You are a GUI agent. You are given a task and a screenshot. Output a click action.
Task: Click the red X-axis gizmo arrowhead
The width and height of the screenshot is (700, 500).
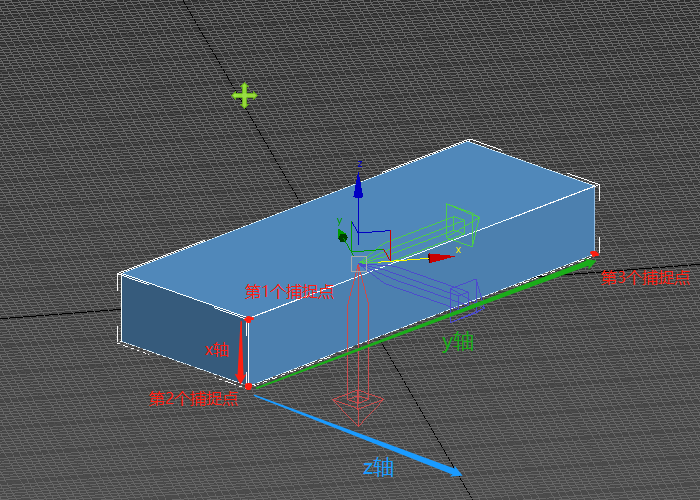tap(441, 258)
